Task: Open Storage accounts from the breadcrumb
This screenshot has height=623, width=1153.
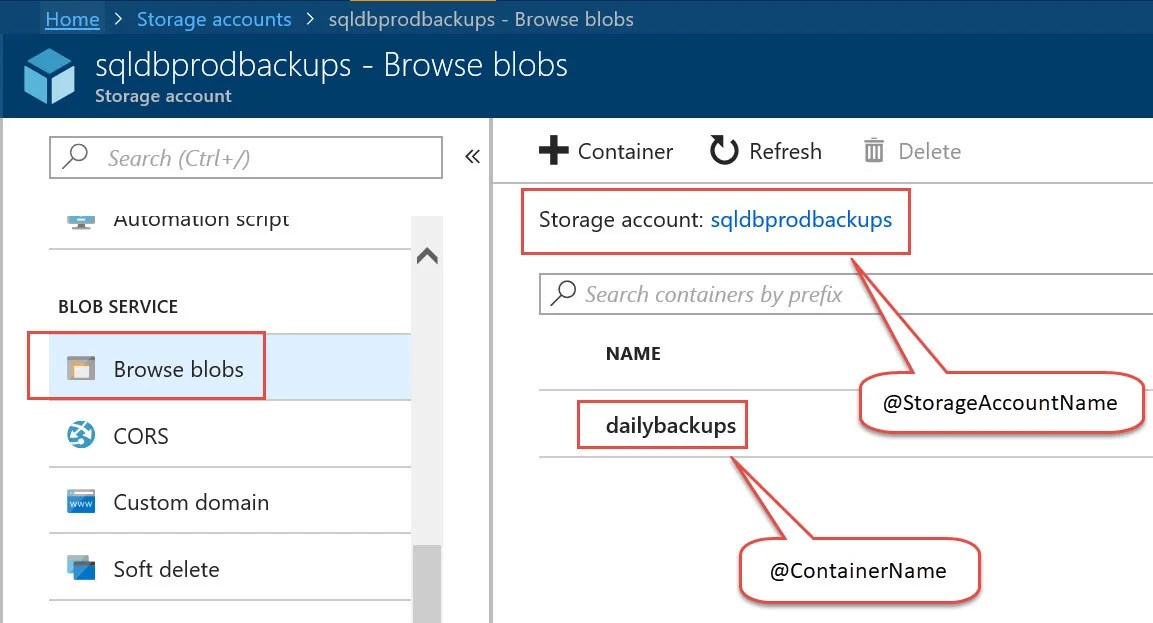Action: point(214,18)
